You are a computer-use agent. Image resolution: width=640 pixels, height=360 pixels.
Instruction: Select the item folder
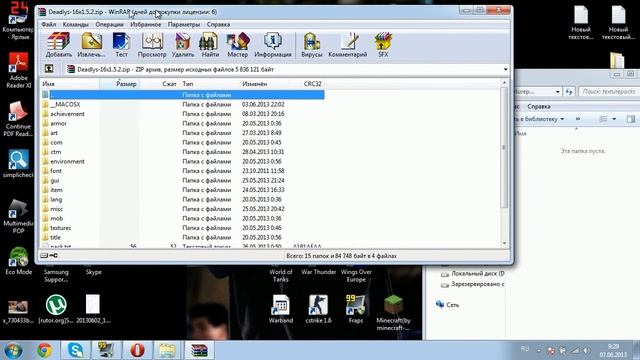(182, 190)
